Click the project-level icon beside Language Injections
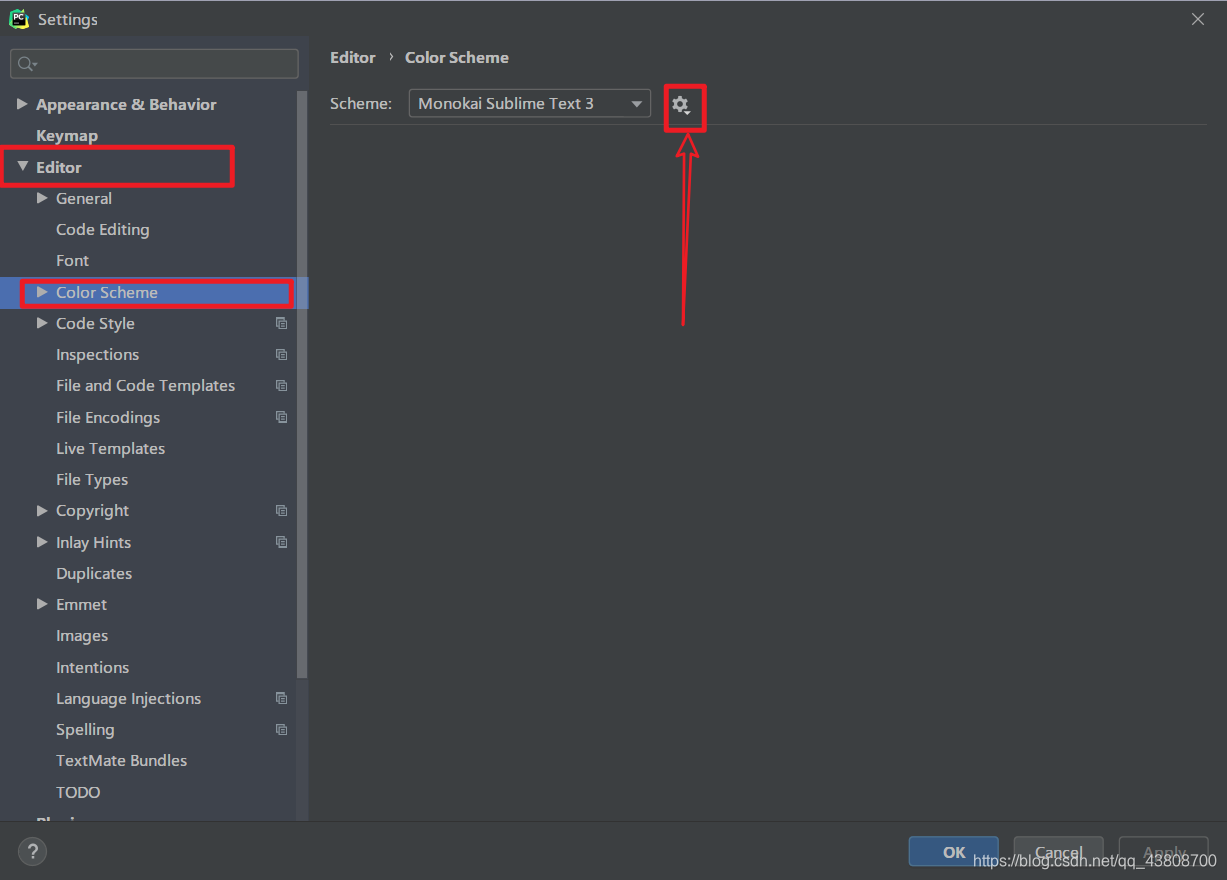This screenshot has width=1227, height=880. coord(282,698)
